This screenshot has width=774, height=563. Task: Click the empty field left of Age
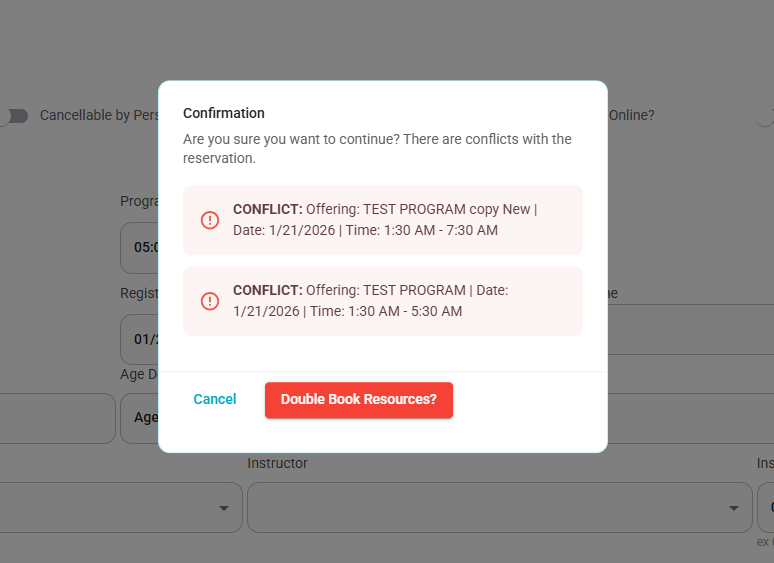pos(58,418)
